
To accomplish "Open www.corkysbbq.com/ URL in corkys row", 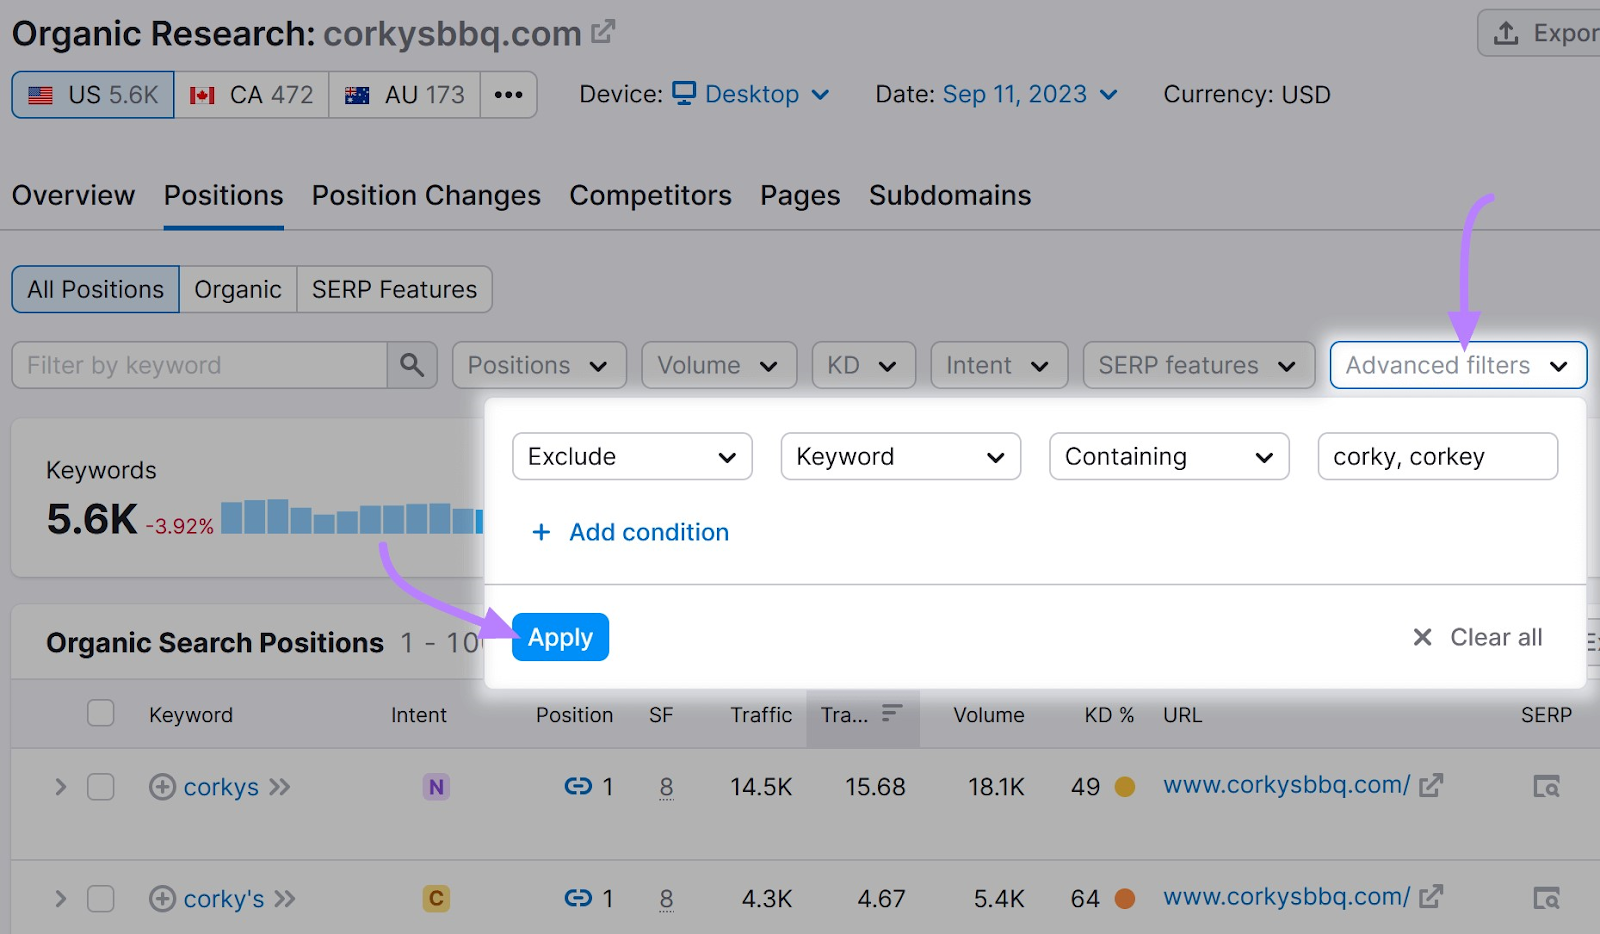I will click(1286, 785).
